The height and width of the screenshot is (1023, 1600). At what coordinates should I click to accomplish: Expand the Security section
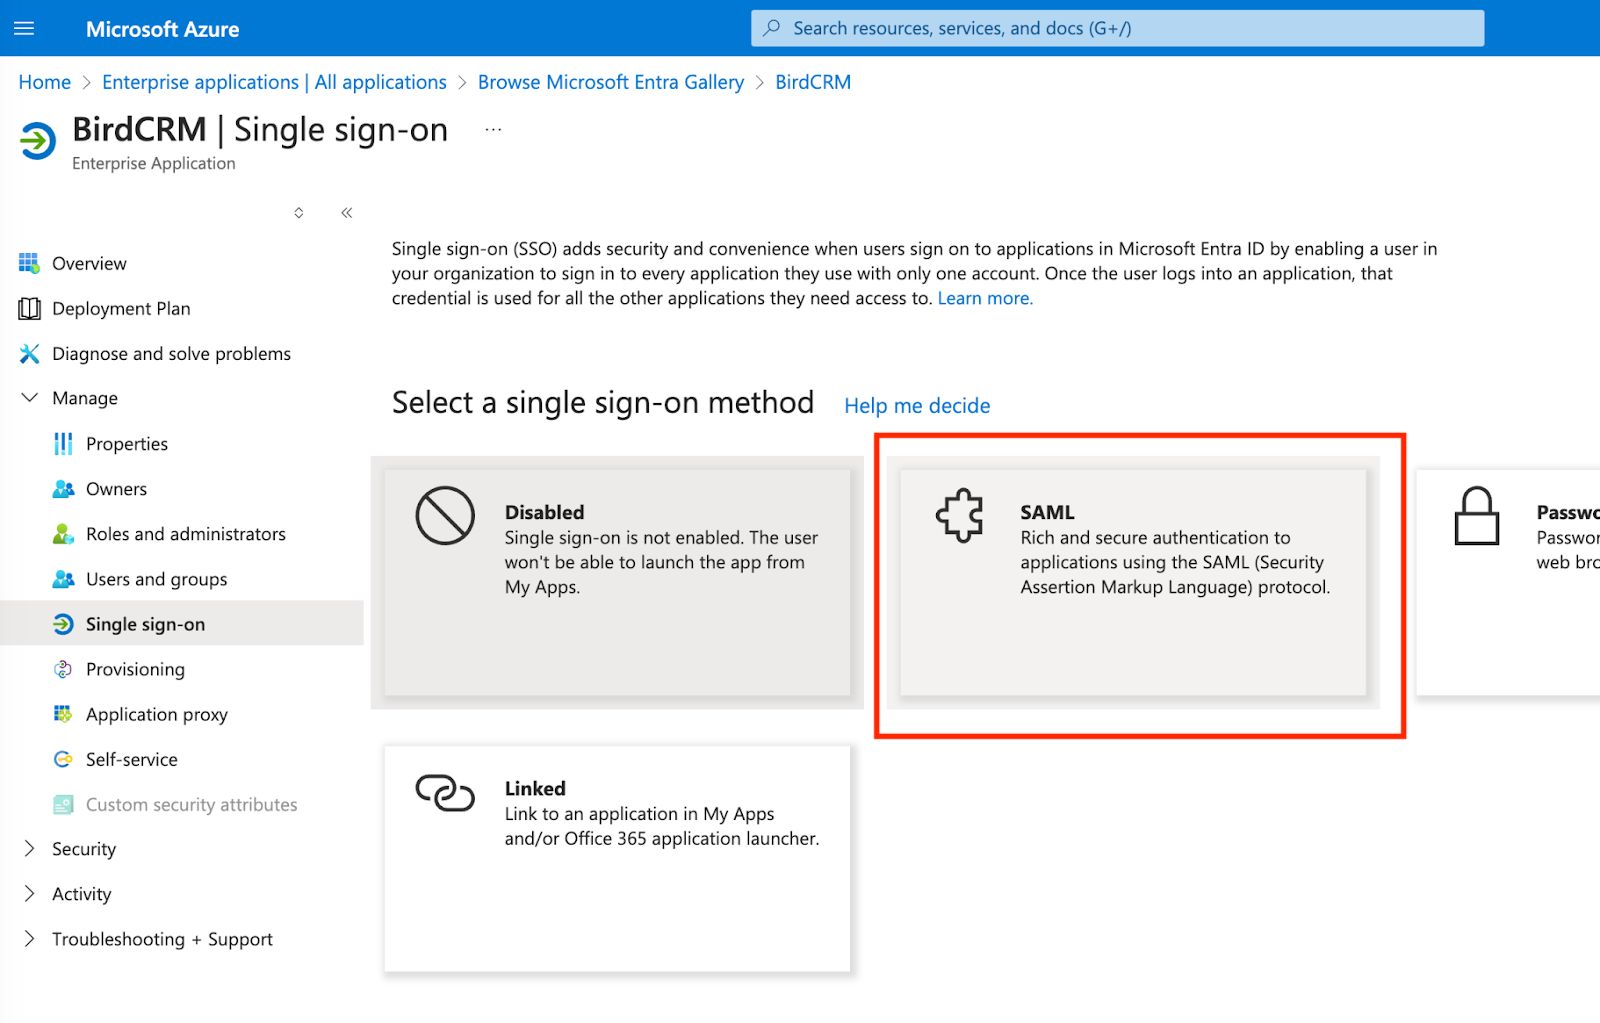tap(30, 849)
